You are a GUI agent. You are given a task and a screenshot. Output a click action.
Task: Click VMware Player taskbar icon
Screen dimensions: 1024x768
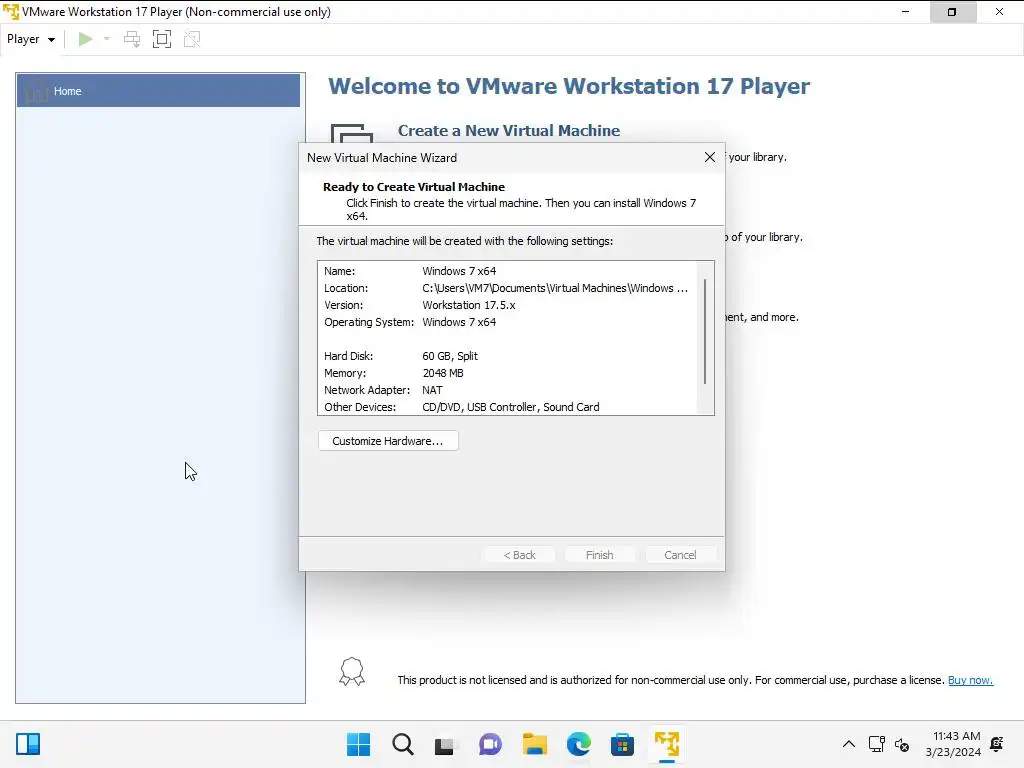pos(667,744)
